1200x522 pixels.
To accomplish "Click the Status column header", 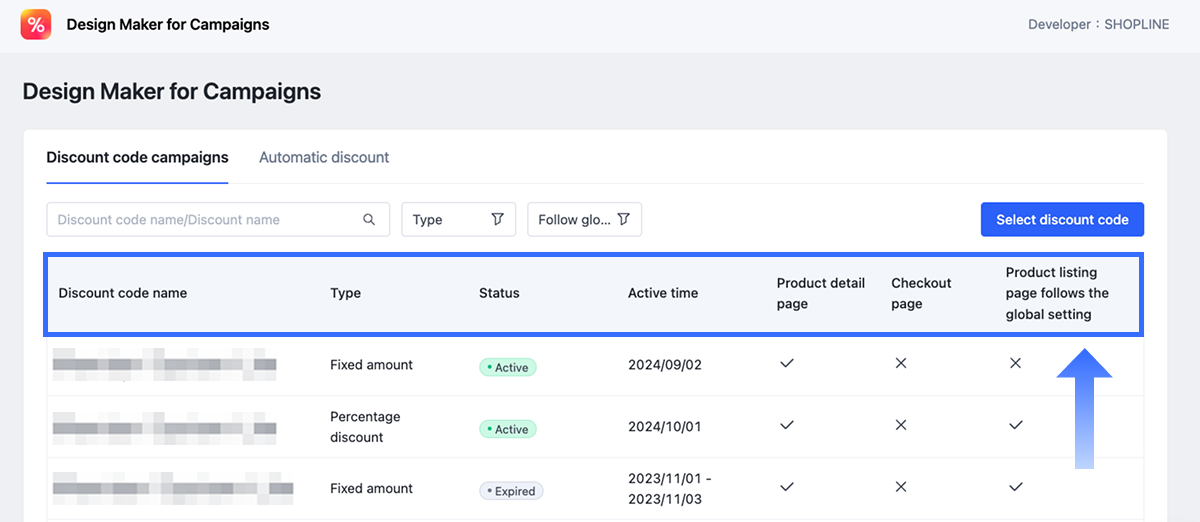I will coord(499,293).
